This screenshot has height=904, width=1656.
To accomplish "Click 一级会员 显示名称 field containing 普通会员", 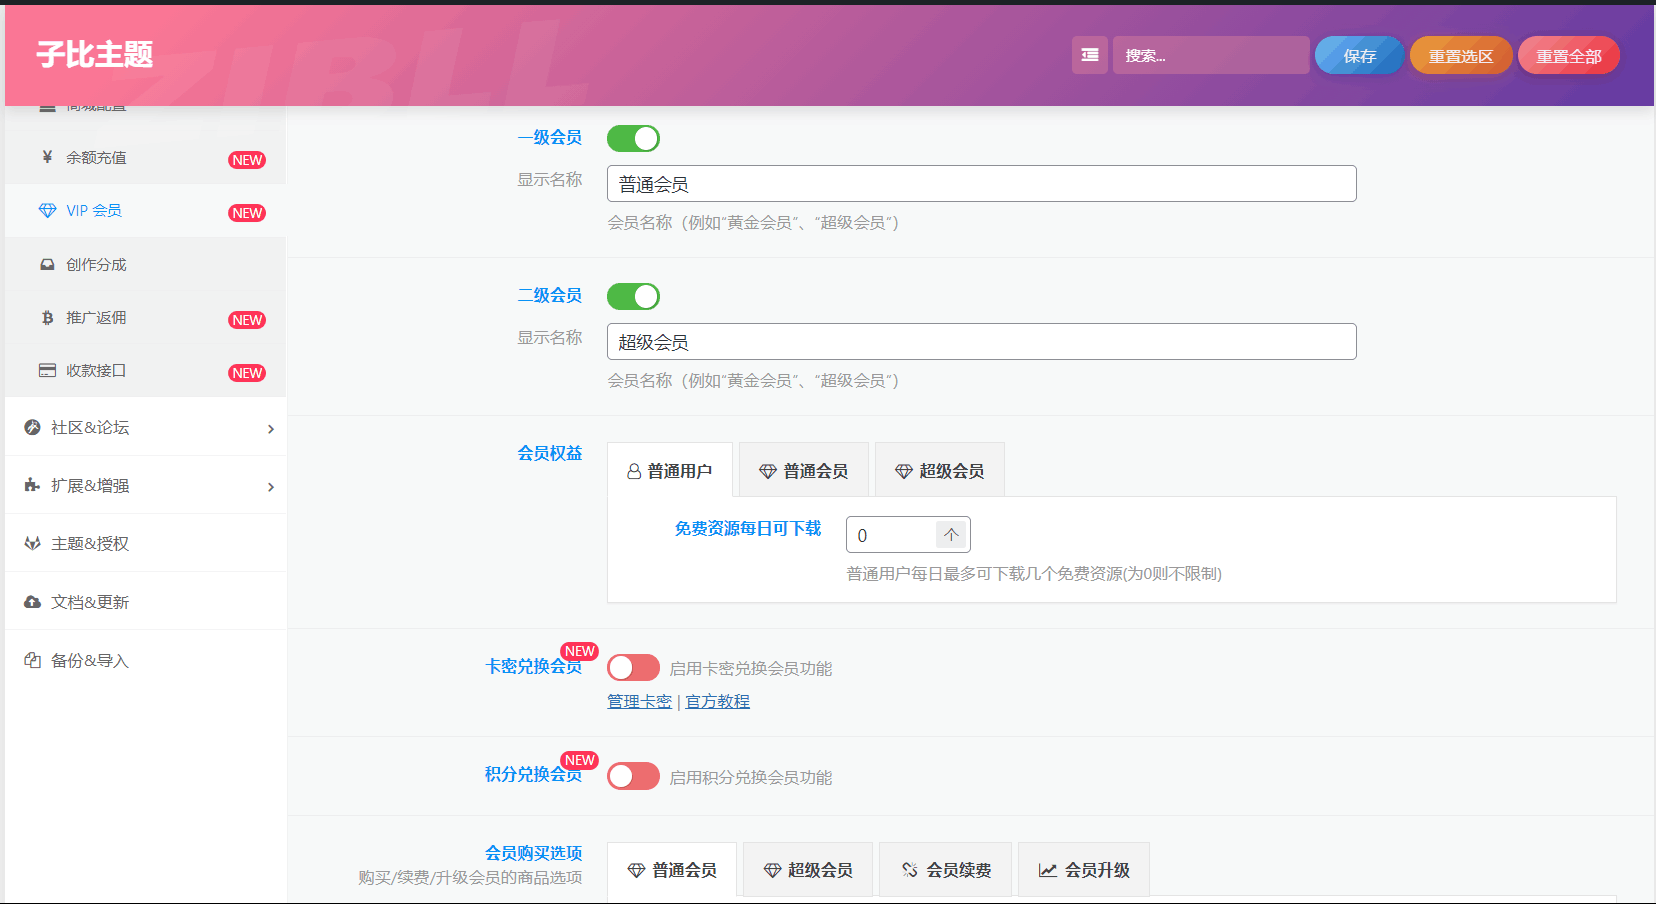I will point(982,184).
